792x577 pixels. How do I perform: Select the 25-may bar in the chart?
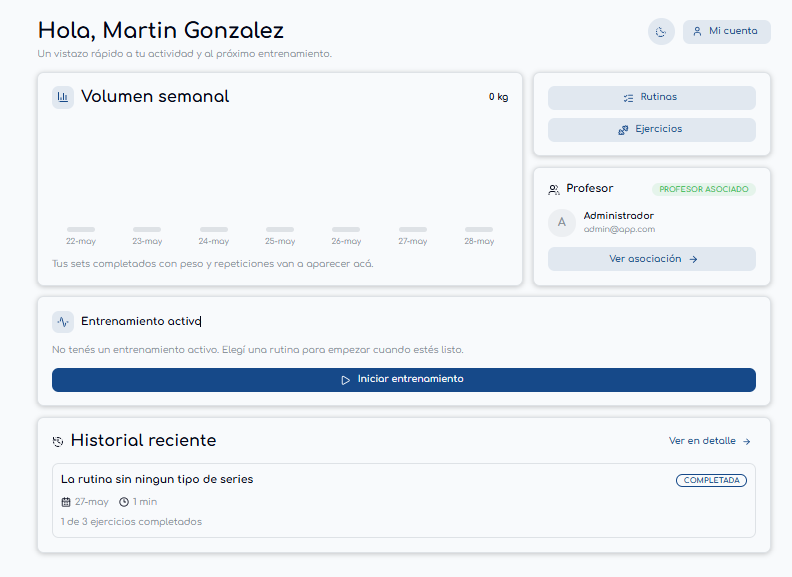[x=280, y=229]
